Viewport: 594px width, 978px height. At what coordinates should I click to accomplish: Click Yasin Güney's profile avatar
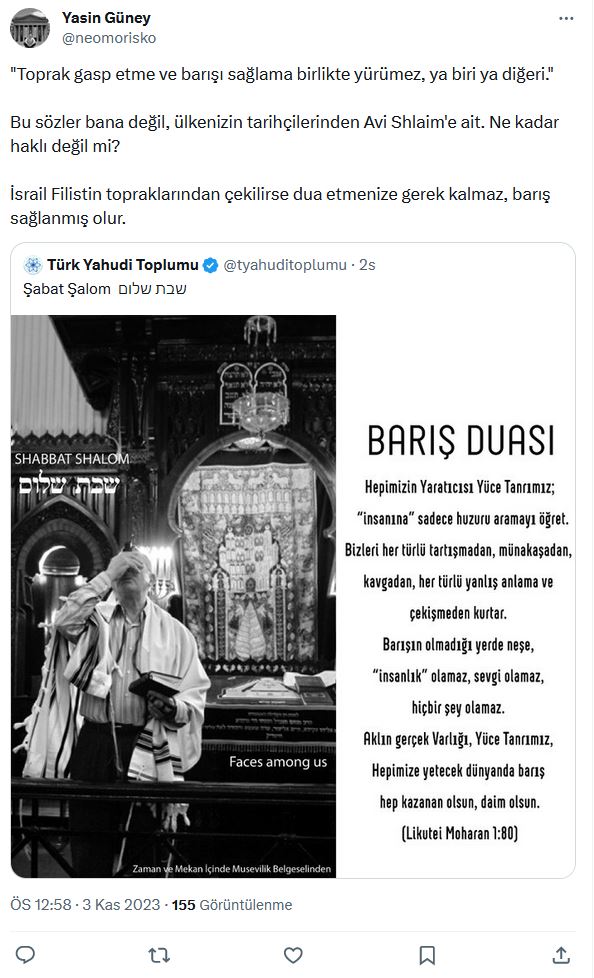30,28
